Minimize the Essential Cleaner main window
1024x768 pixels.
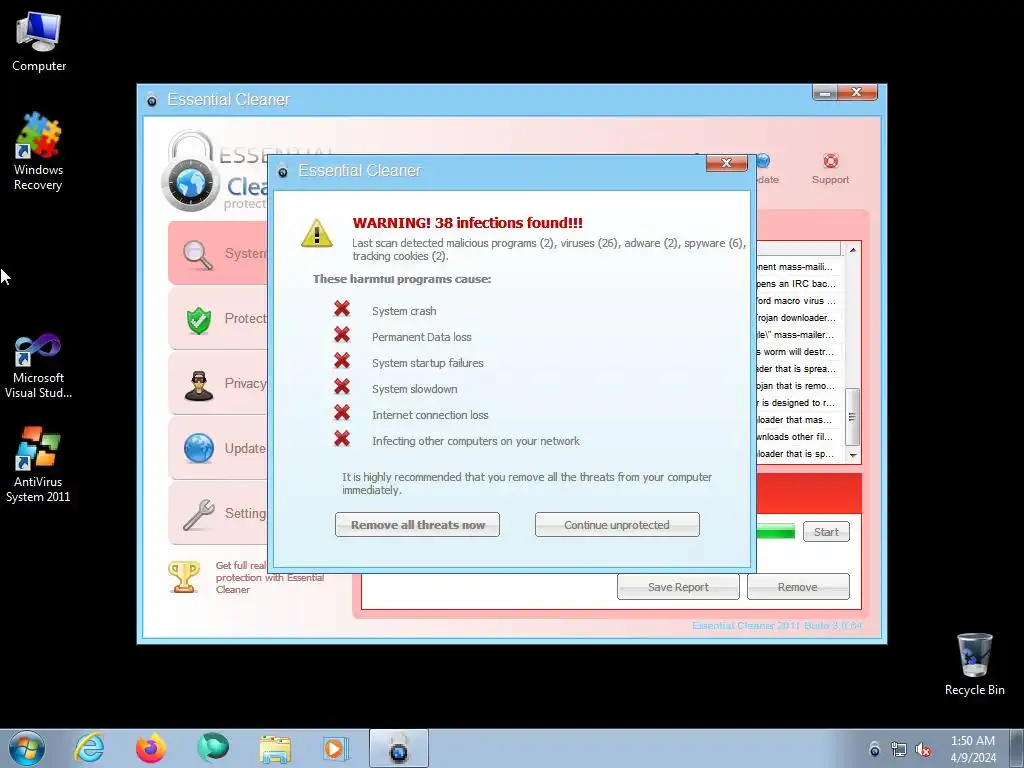point(824,93)
